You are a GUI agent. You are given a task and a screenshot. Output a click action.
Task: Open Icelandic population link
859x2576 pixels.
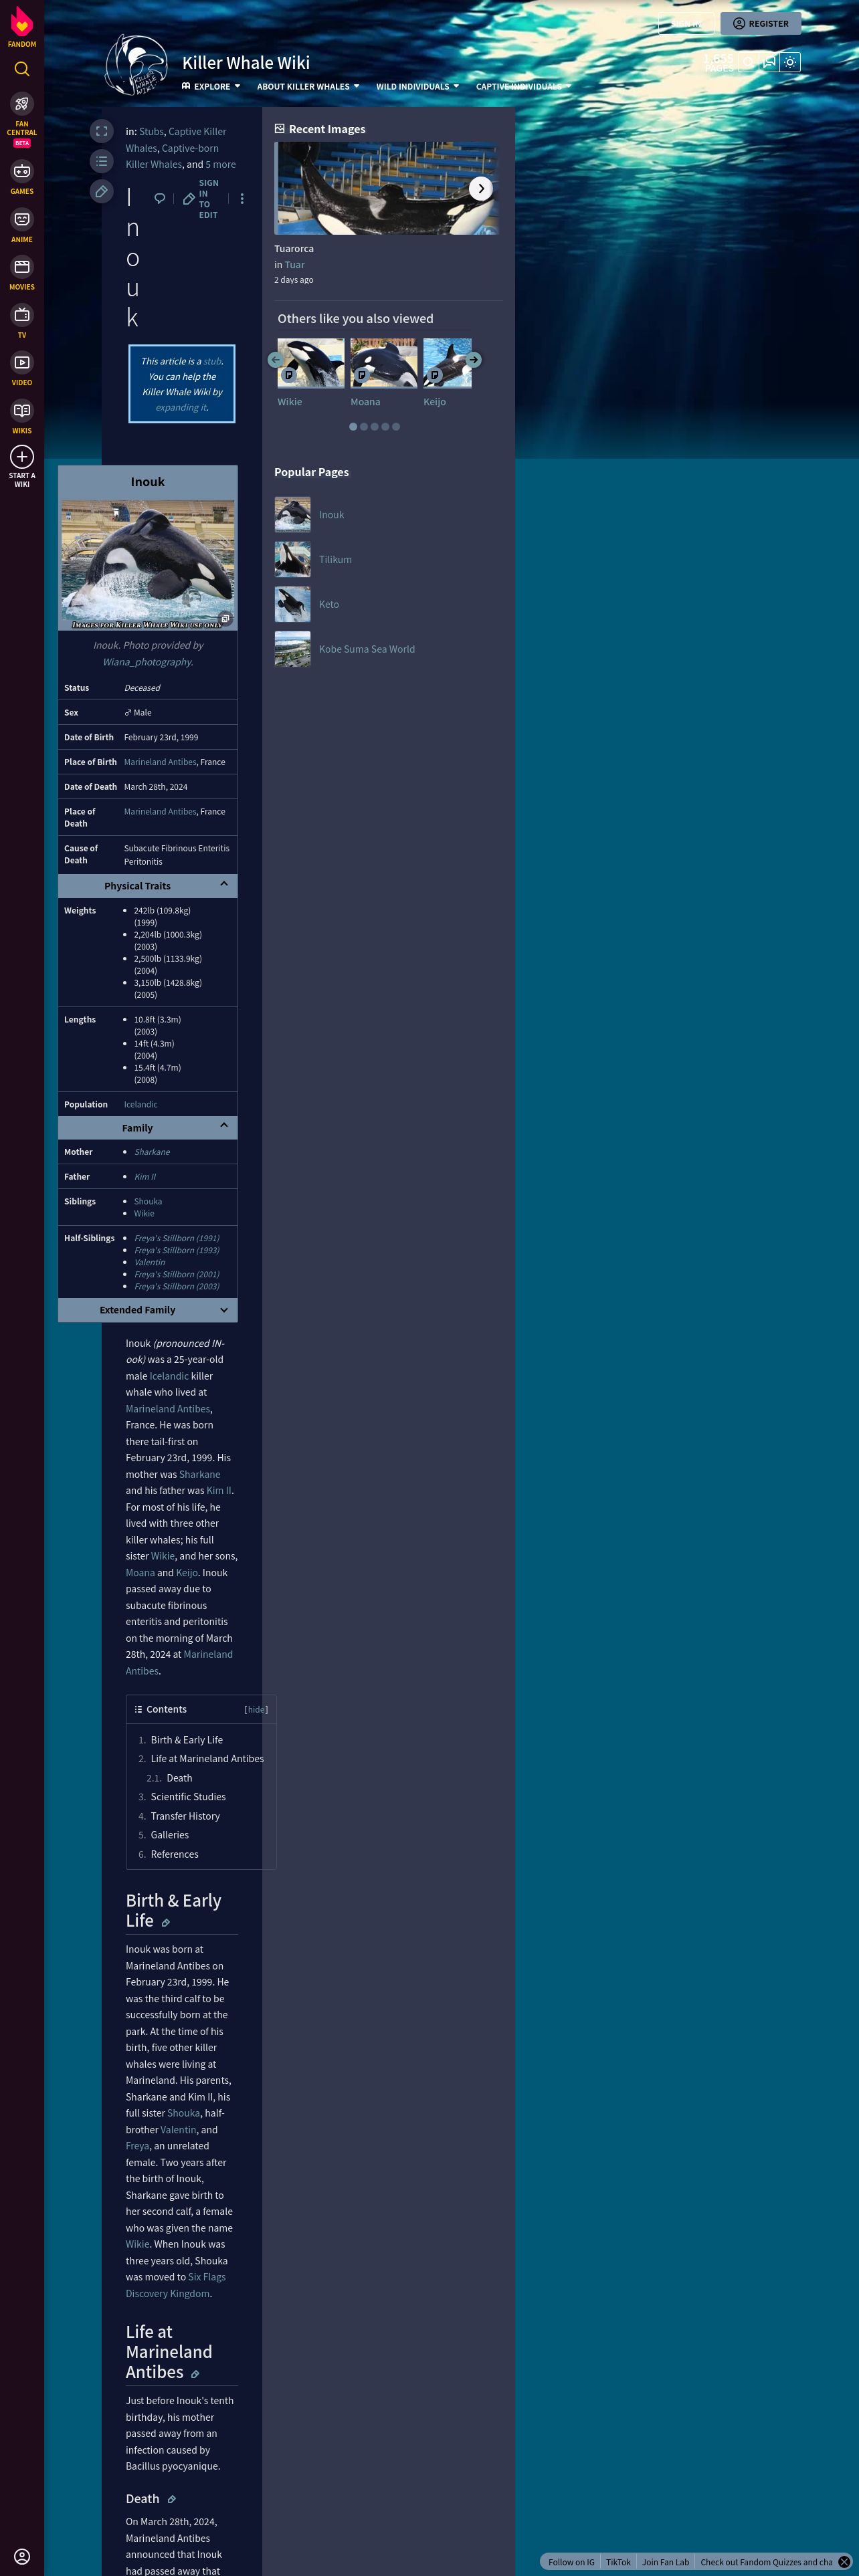(141, 1104)
